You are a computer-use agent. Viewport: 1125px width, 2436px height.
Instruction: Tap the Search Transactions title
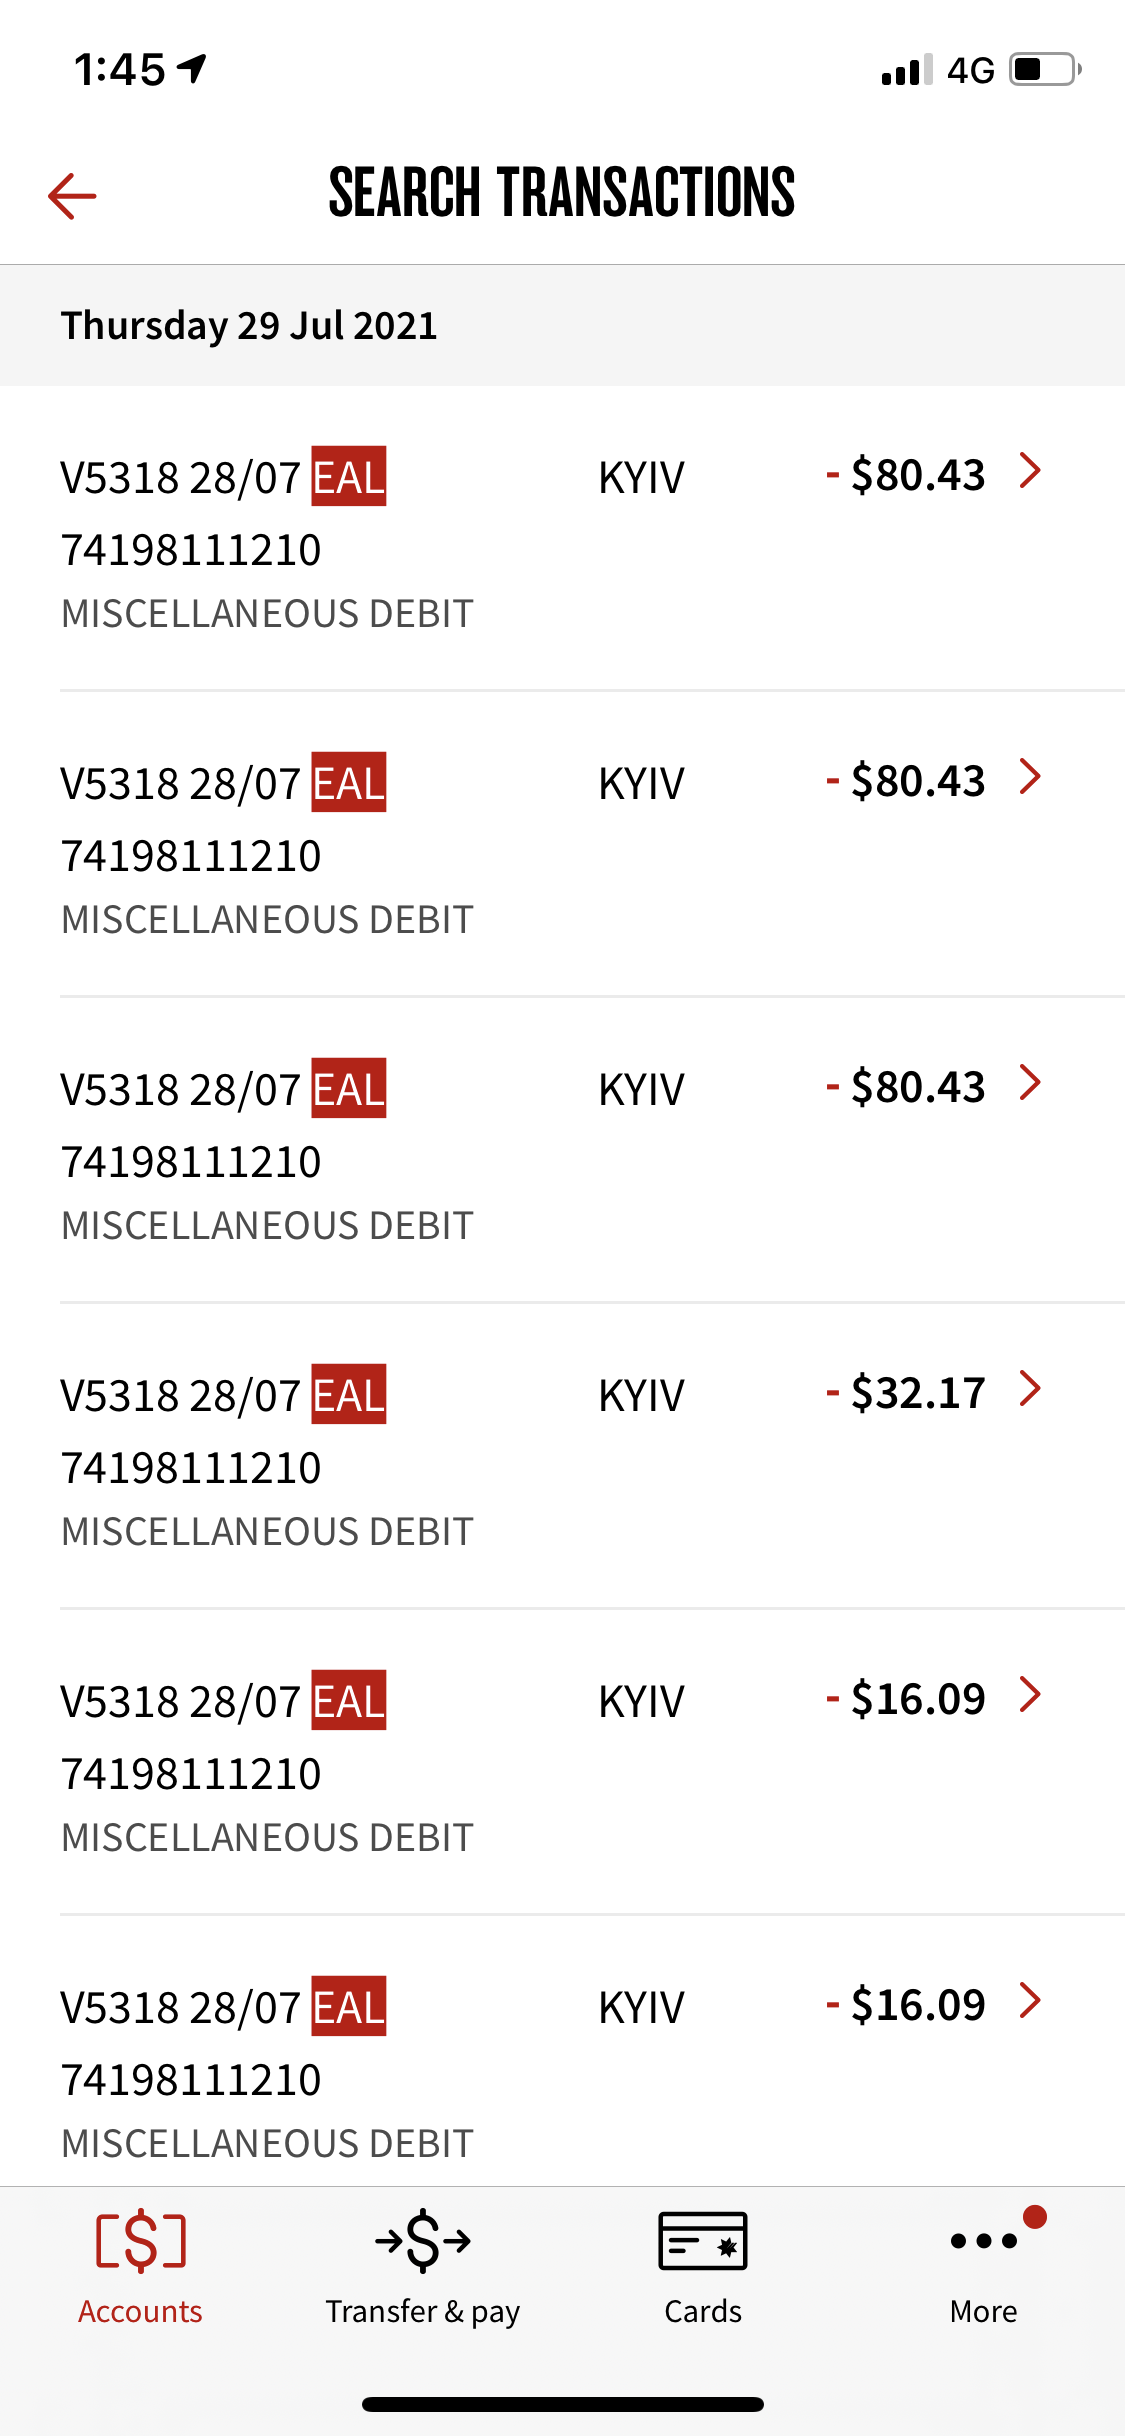[562, 192]
